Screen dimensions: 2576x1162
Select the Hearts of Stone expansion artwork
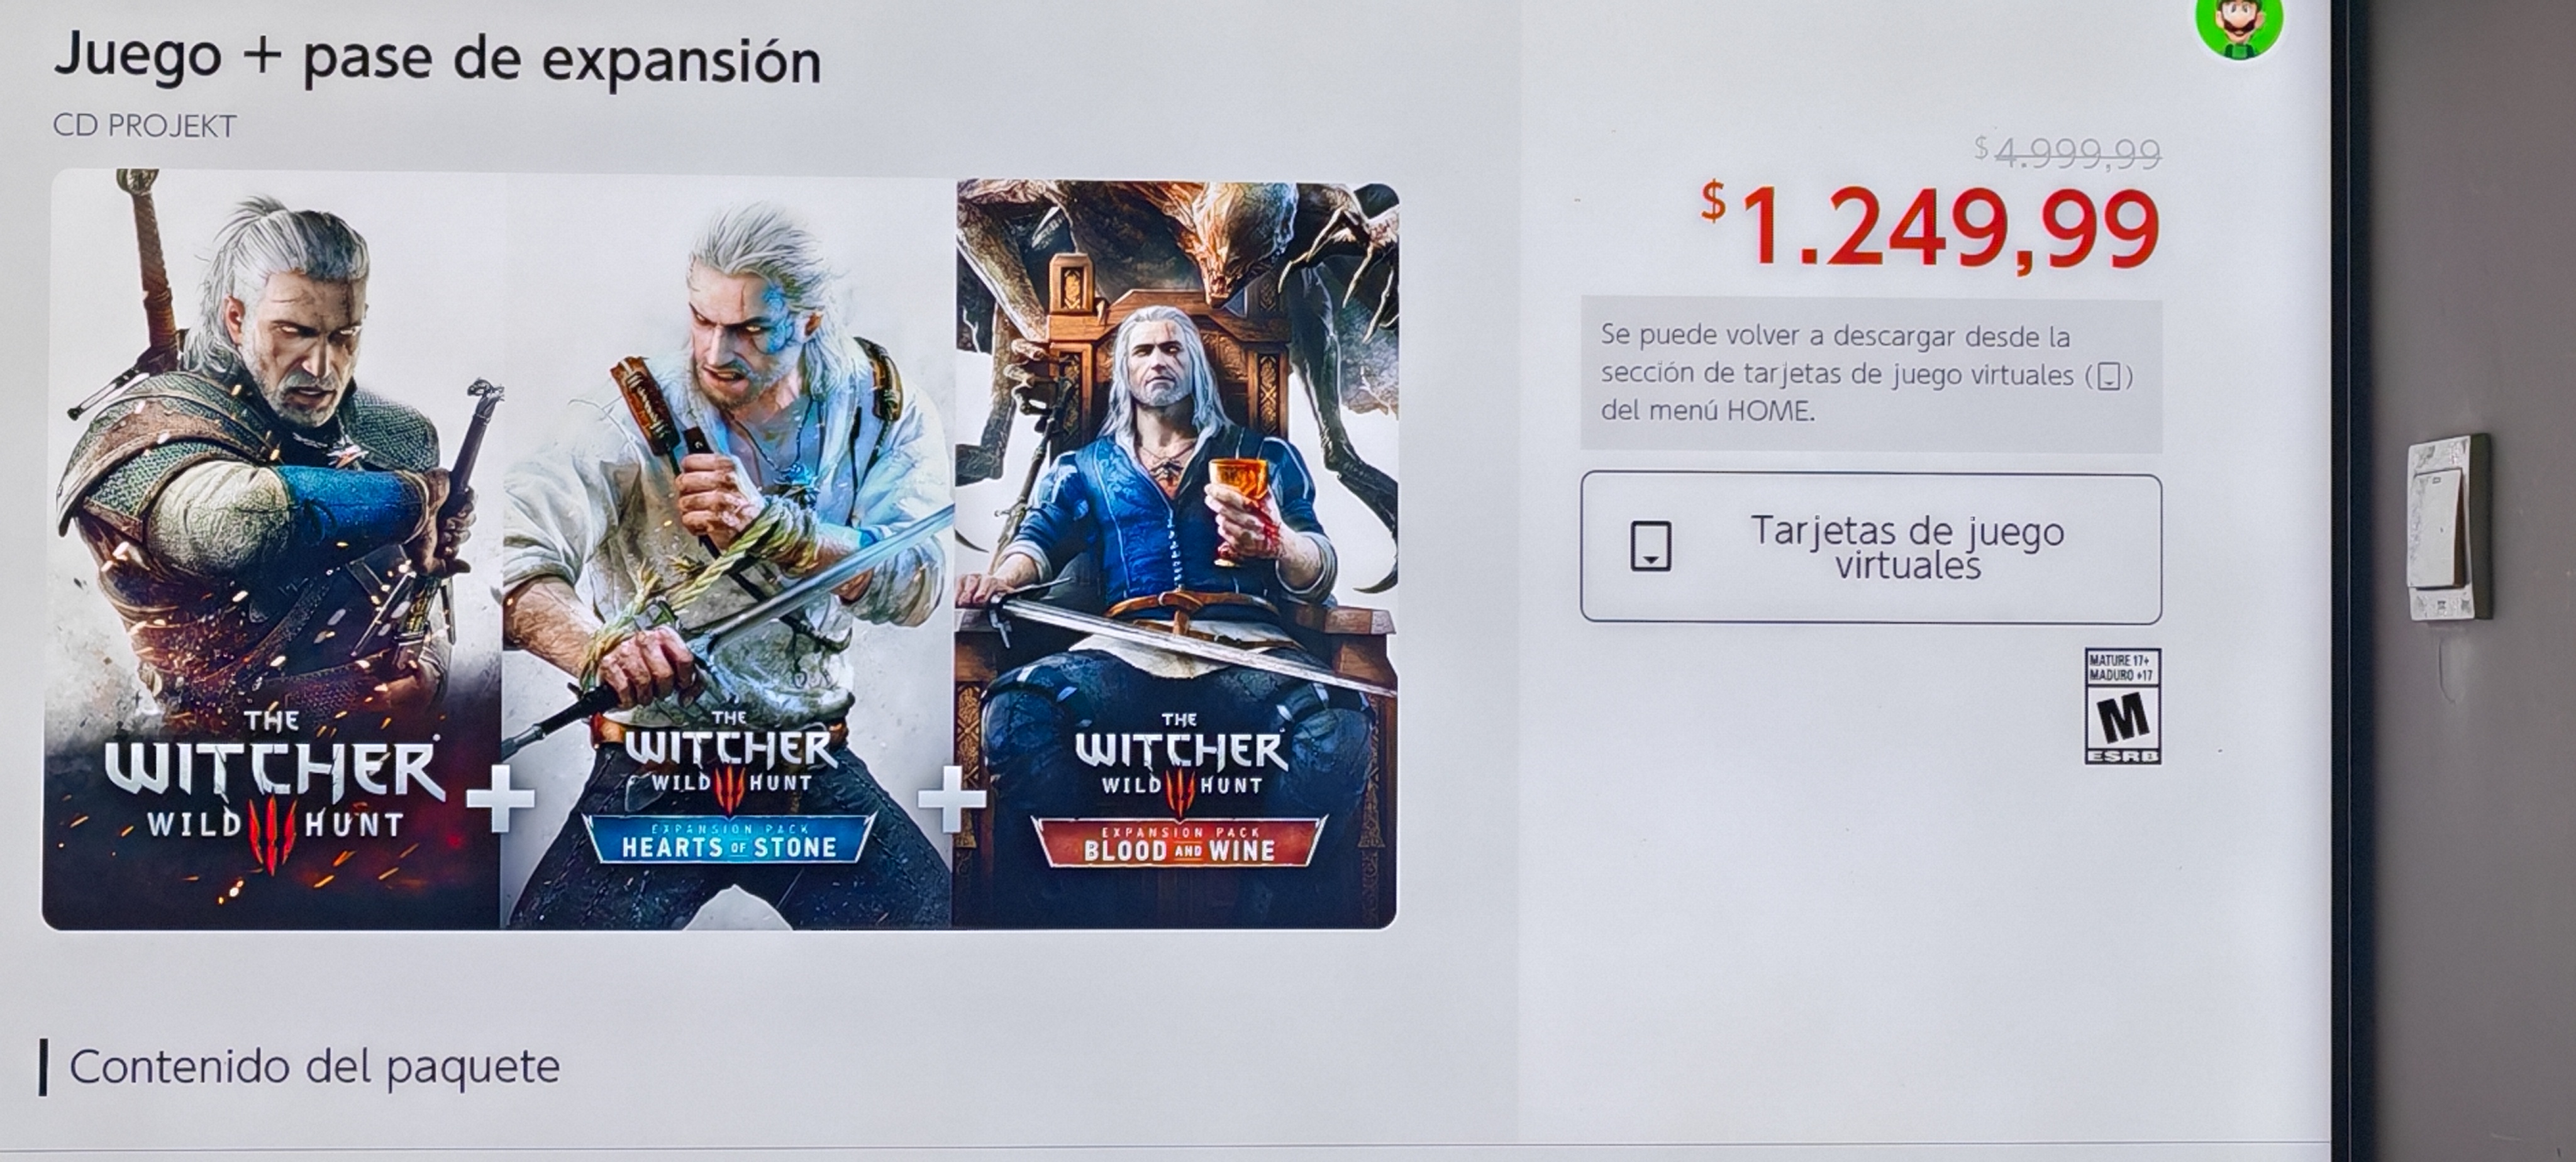point(728,553)
